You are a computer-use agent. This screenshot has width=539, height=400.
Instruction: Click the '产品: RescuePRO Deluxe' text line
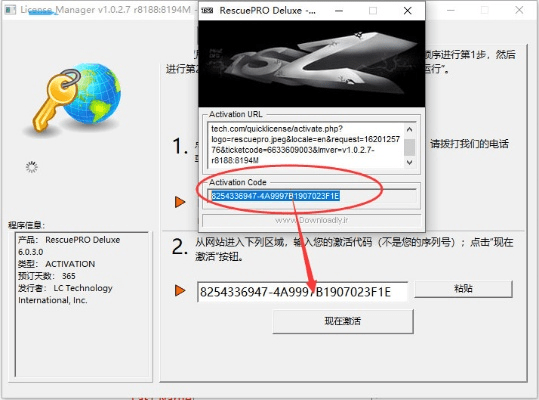[x=69, y=240]
